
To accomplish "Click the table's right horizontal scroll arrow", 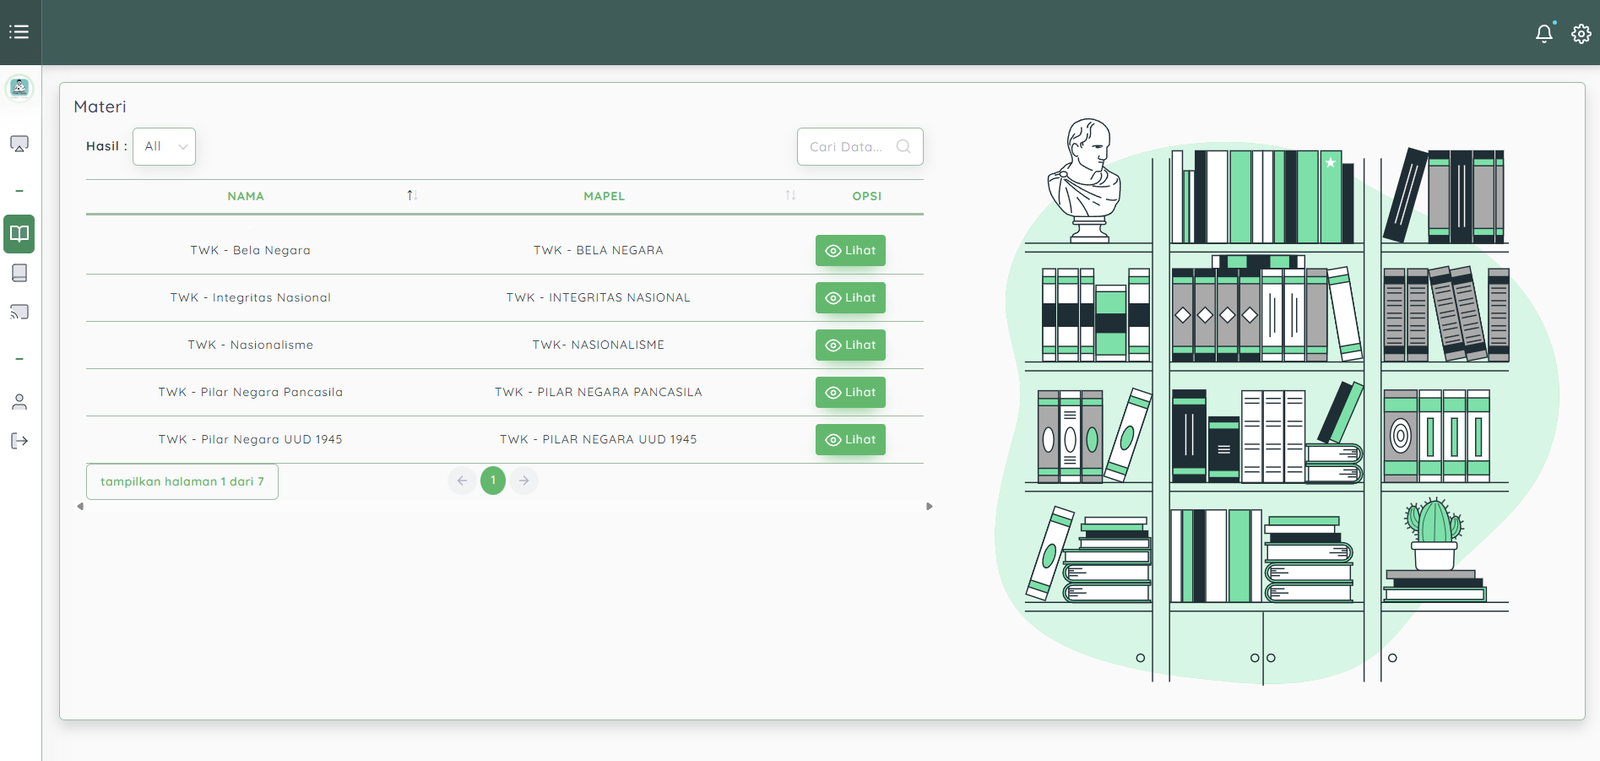I will coord(929,507).
